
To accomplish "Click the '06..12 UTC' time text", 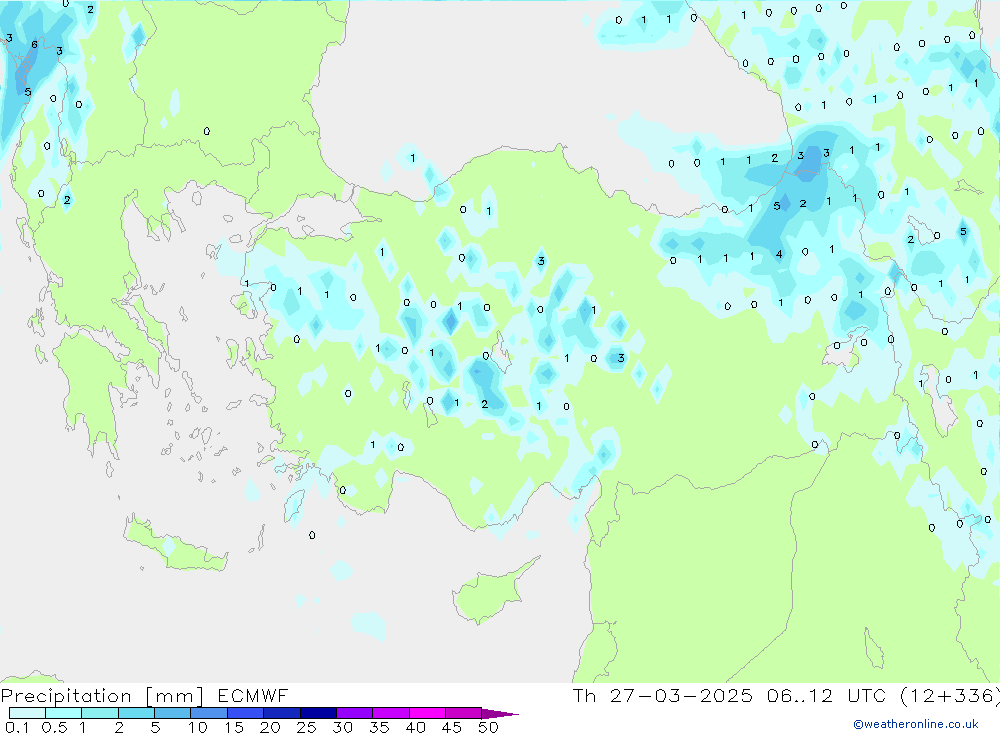I will (x=827, y=696).
